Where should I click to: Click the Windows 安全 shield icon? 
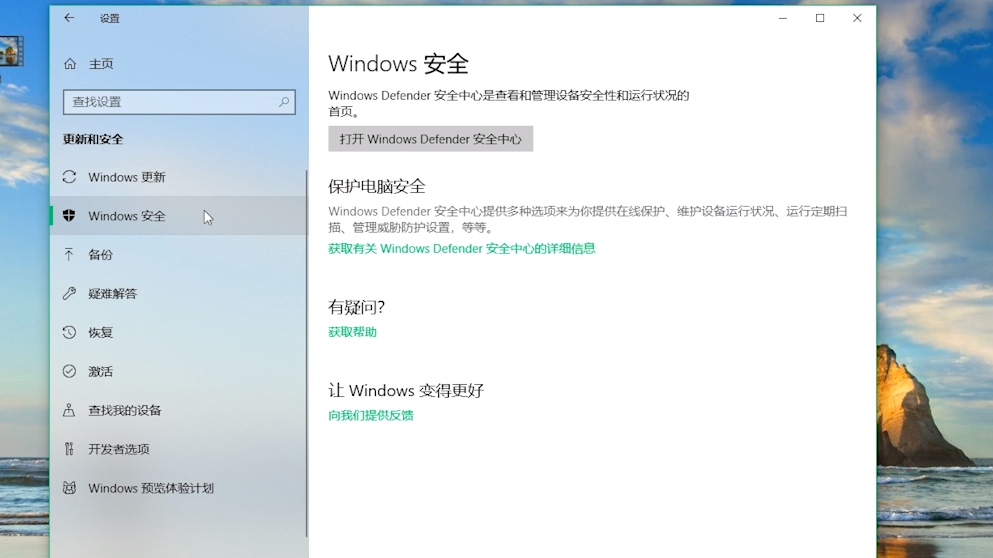(69, 215)
